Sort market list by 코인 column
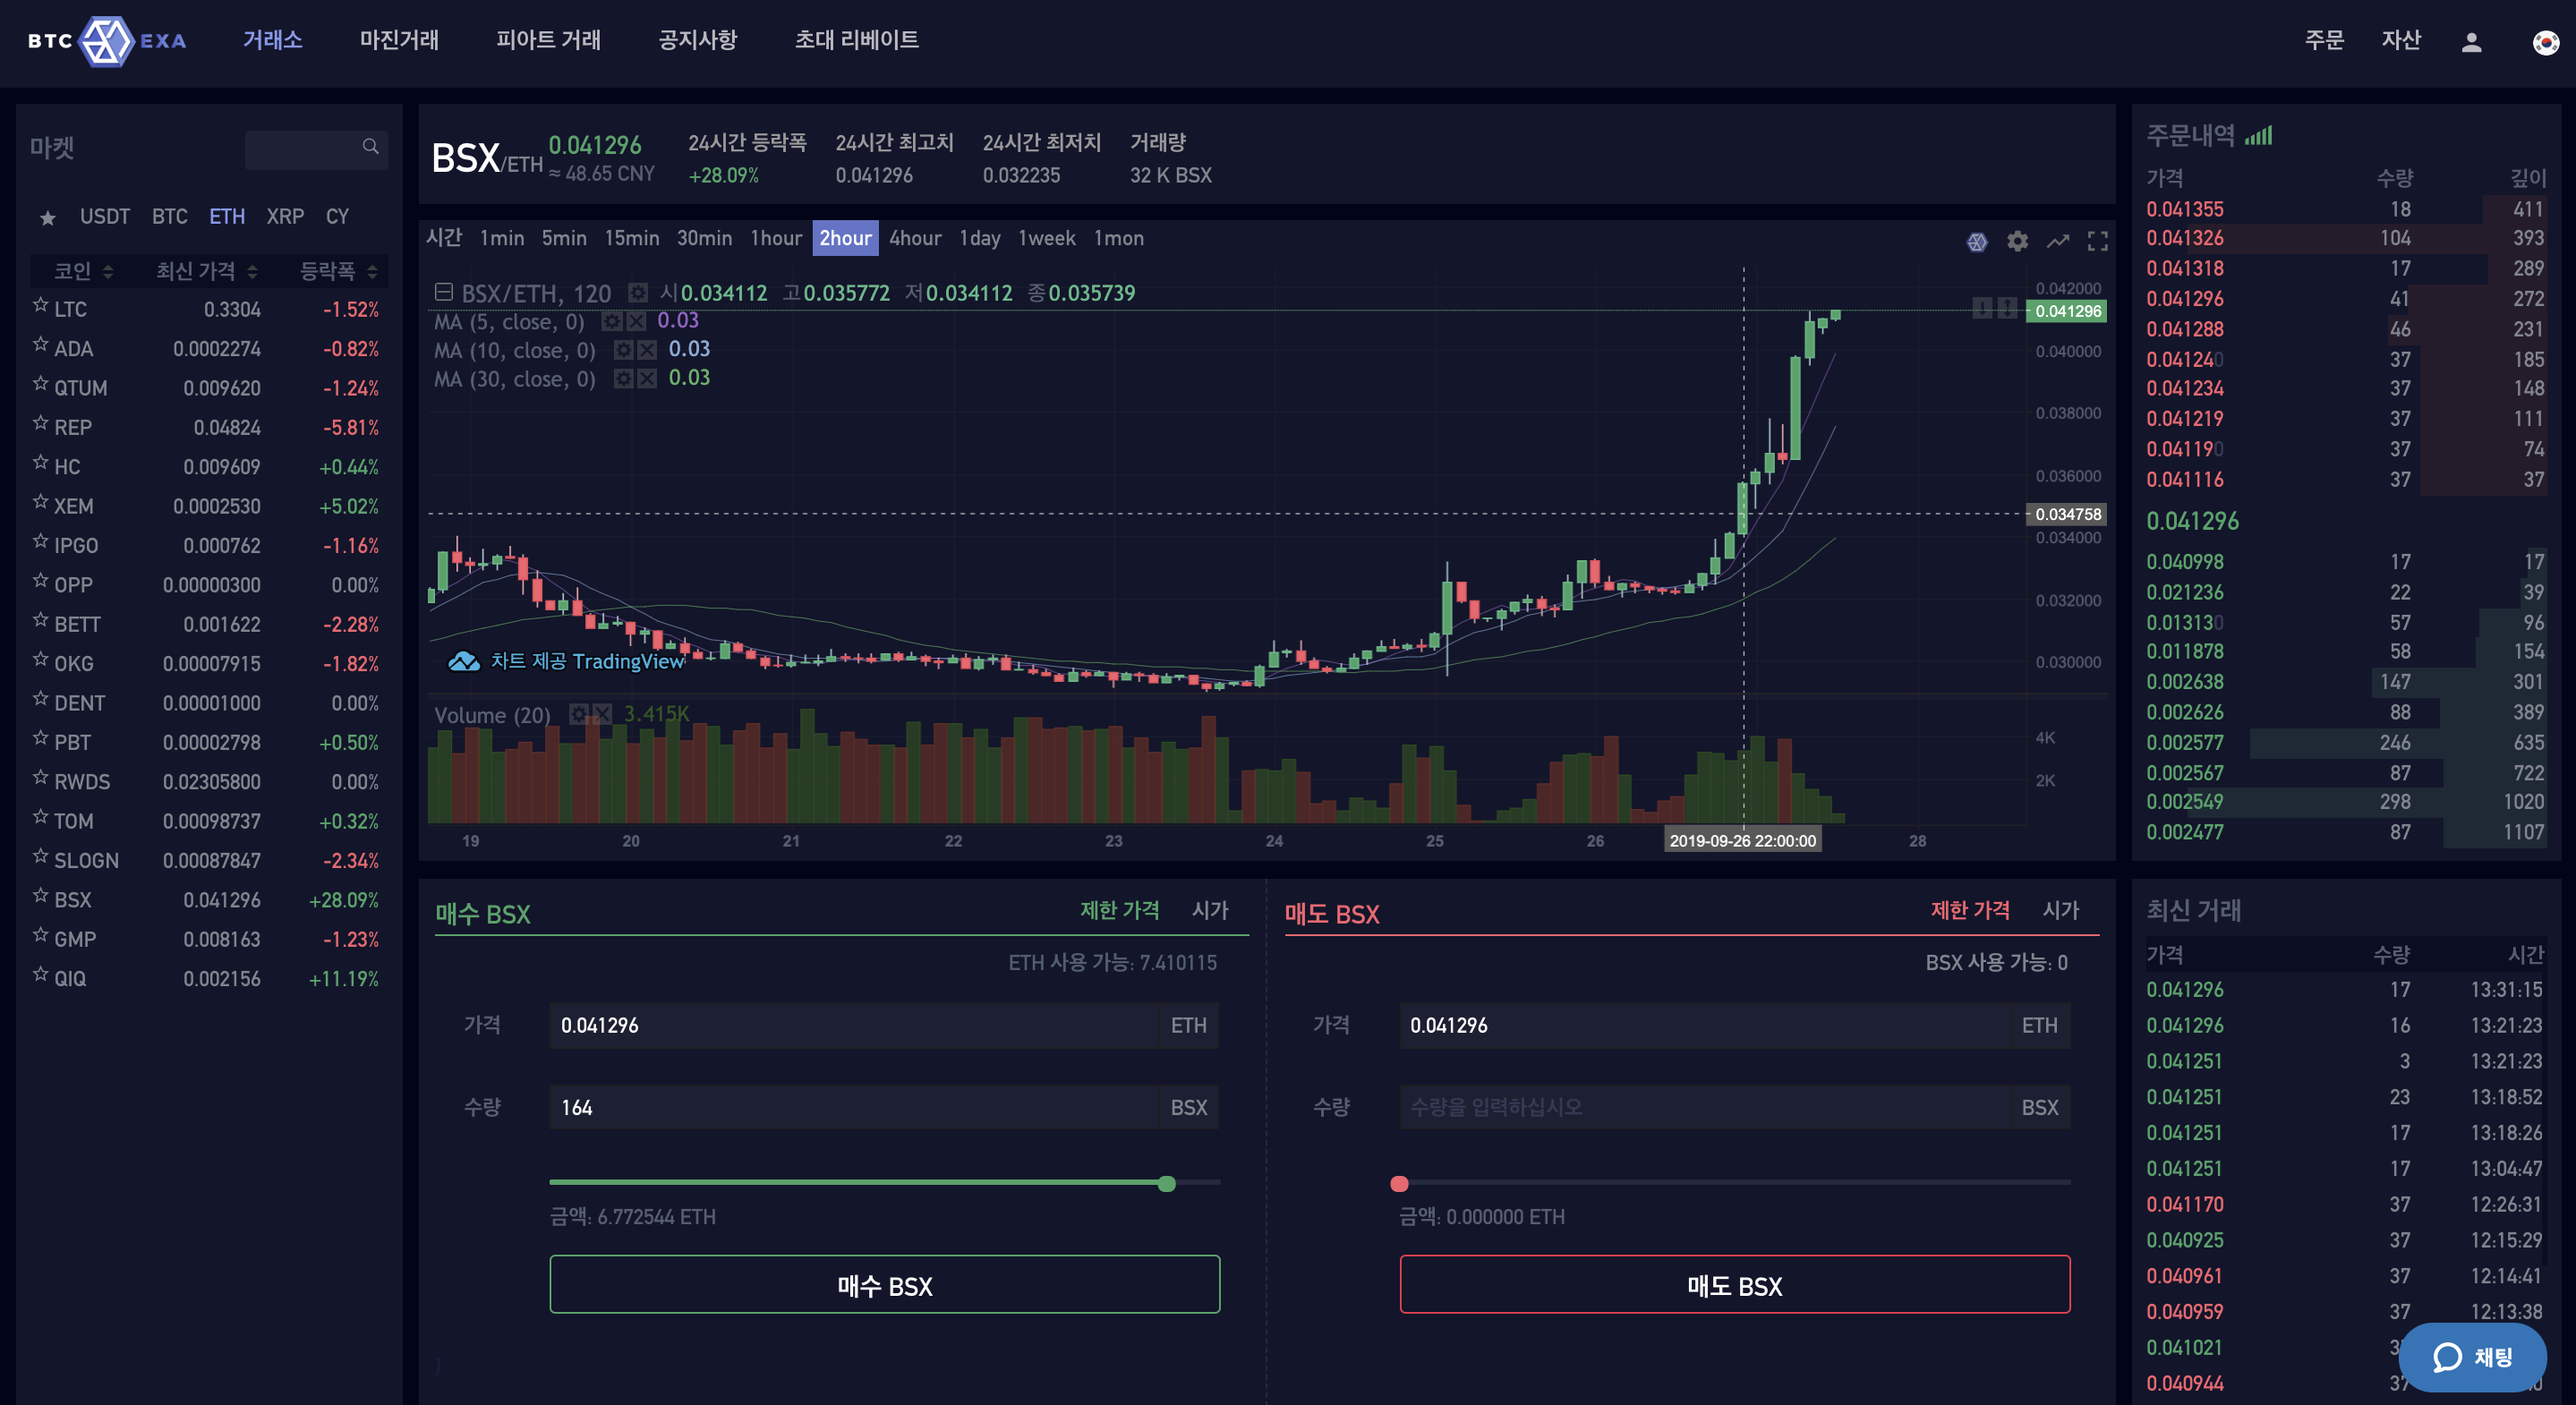 tap(83, 271)
